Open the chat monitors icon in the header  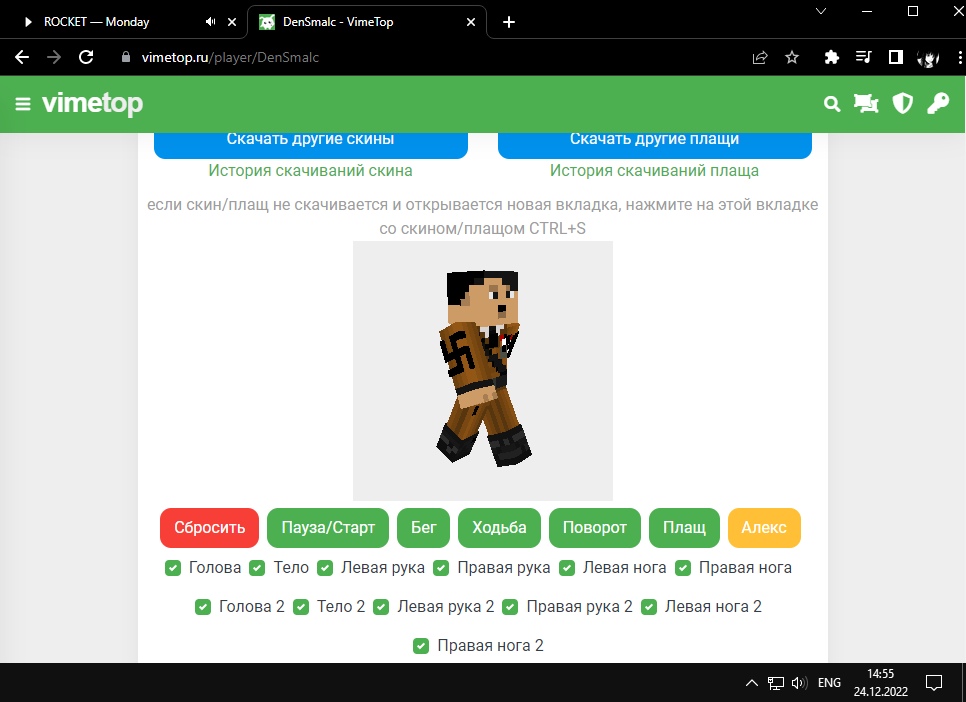865,104
